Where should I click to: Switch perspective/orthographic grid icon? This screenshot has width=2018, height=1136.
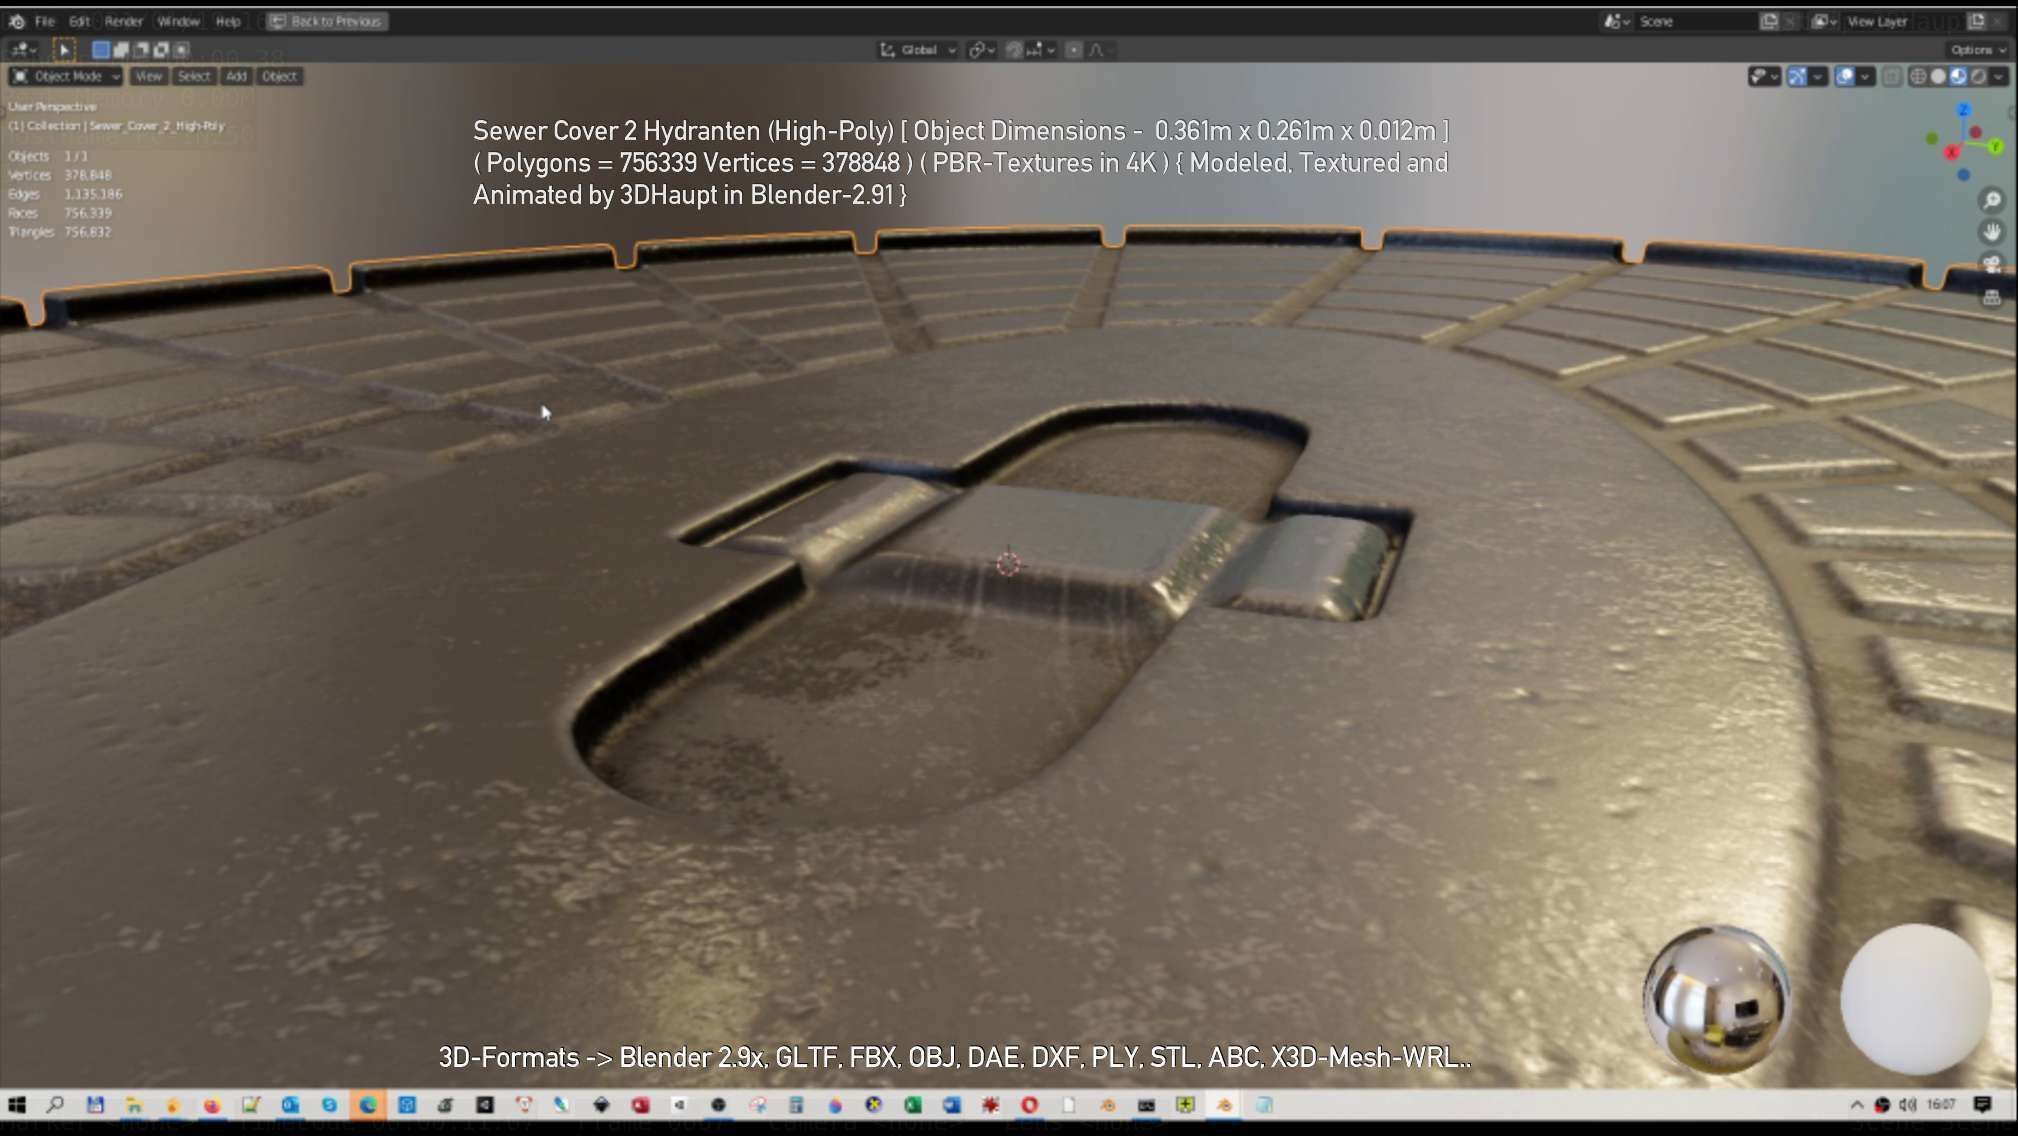point(1992,297)
